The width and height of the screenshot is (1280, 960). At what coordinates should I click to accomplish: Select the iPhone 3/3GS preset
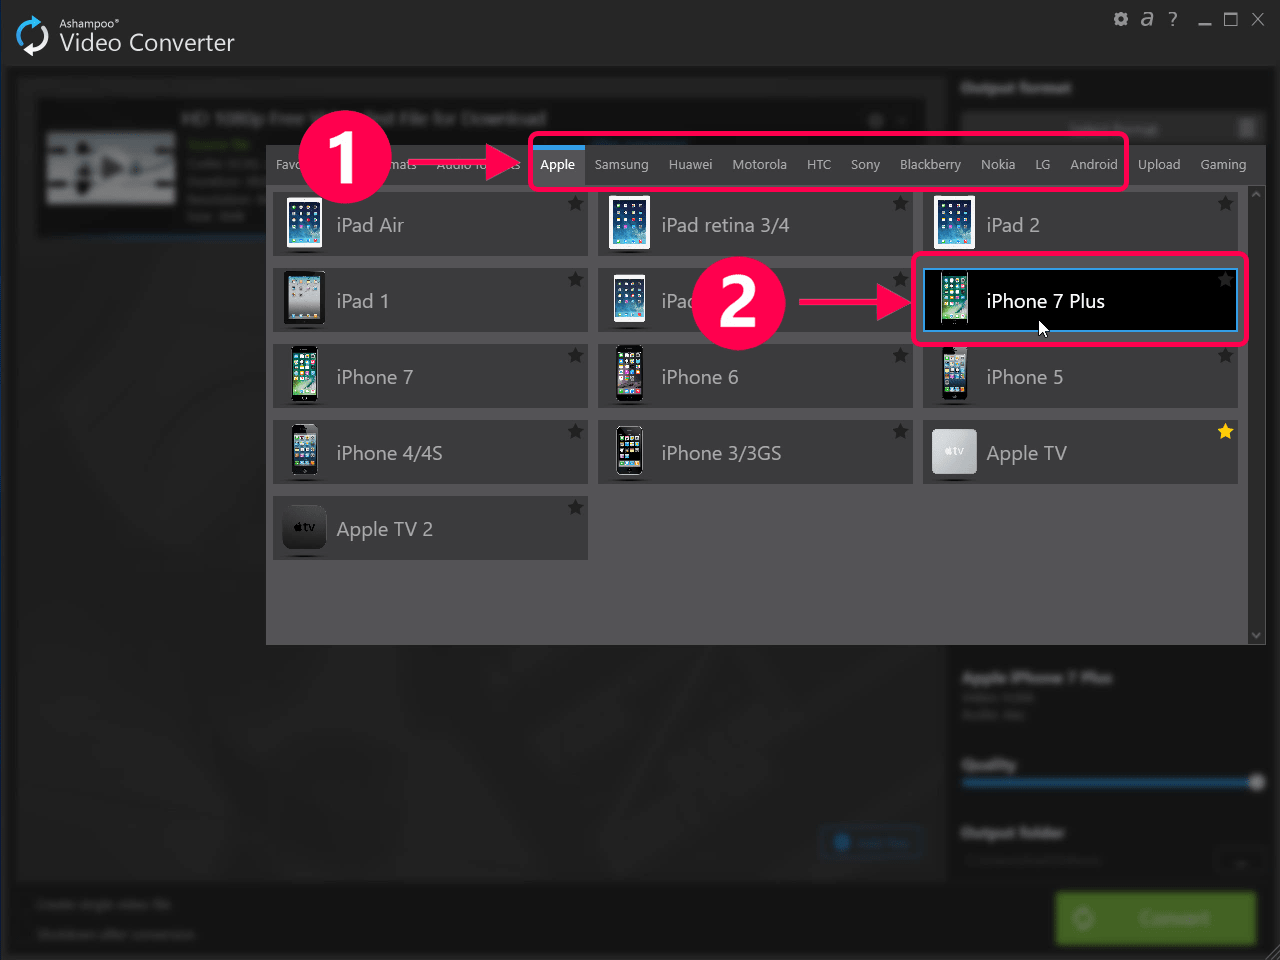point(755,452)
